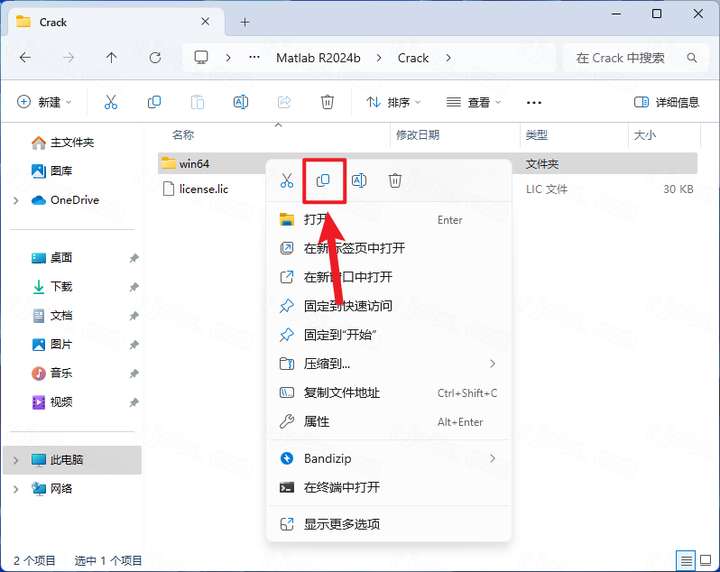Click the monitor icon in the address bar

tap(201, 57)
